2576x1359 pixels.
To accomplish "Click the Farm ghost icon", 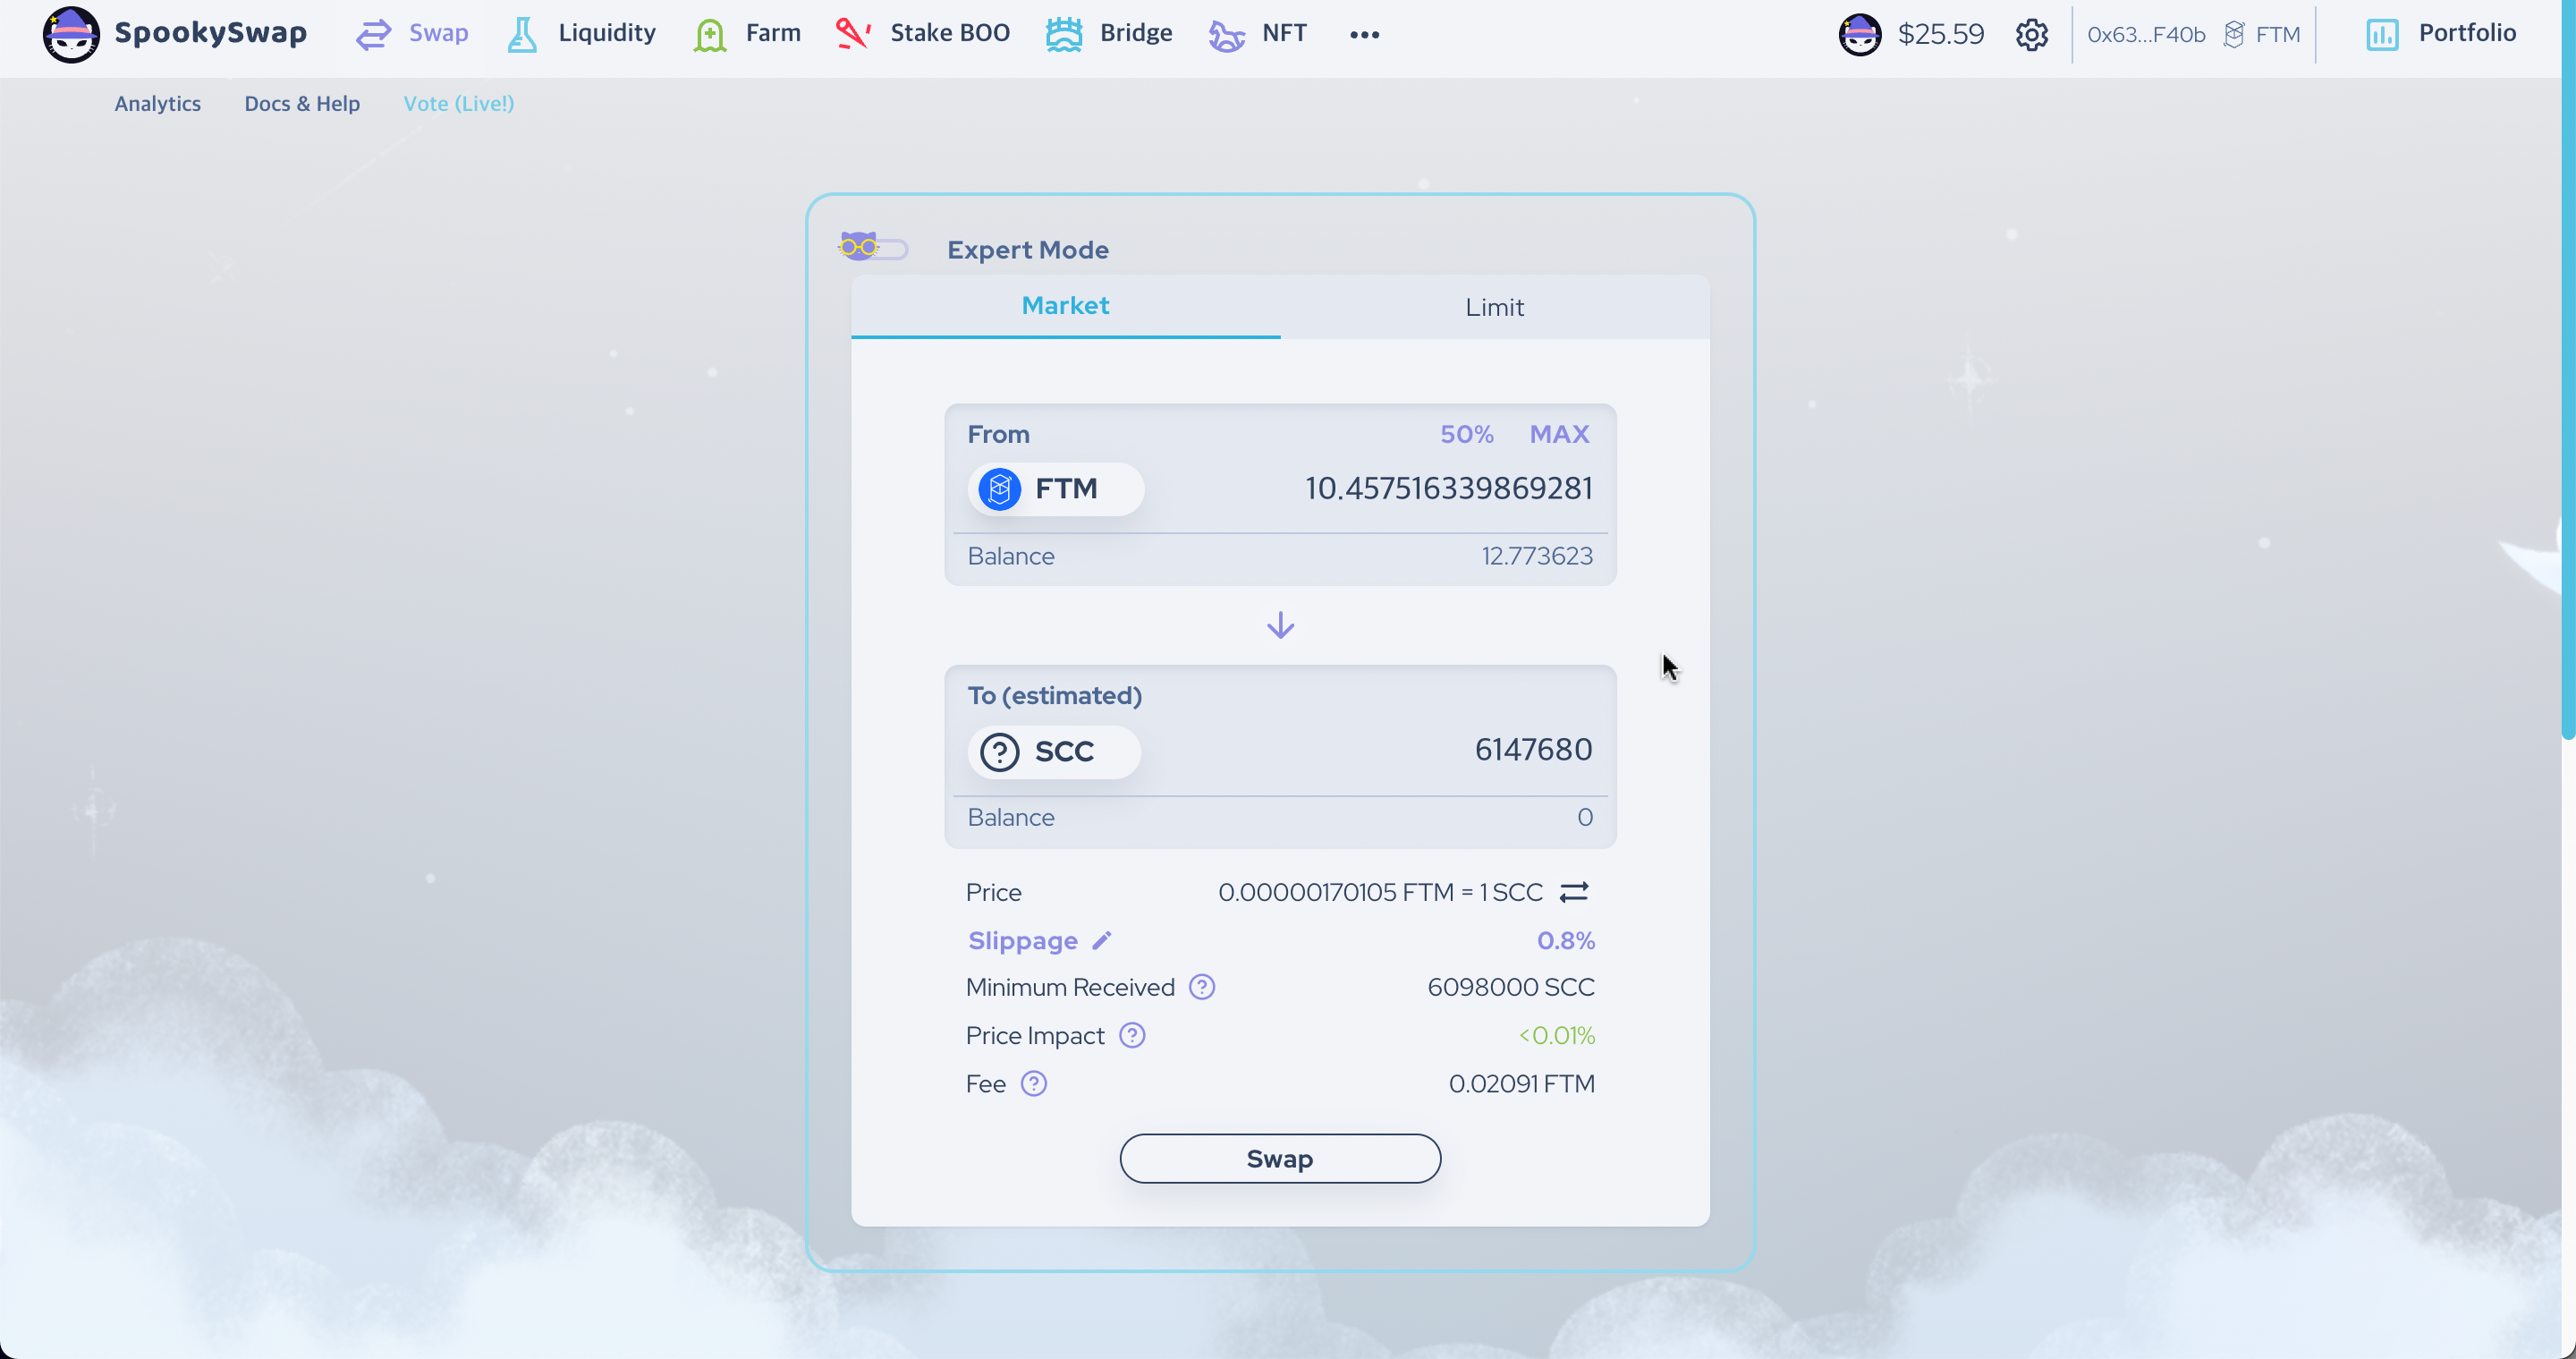I will click(x=710, y=35).
